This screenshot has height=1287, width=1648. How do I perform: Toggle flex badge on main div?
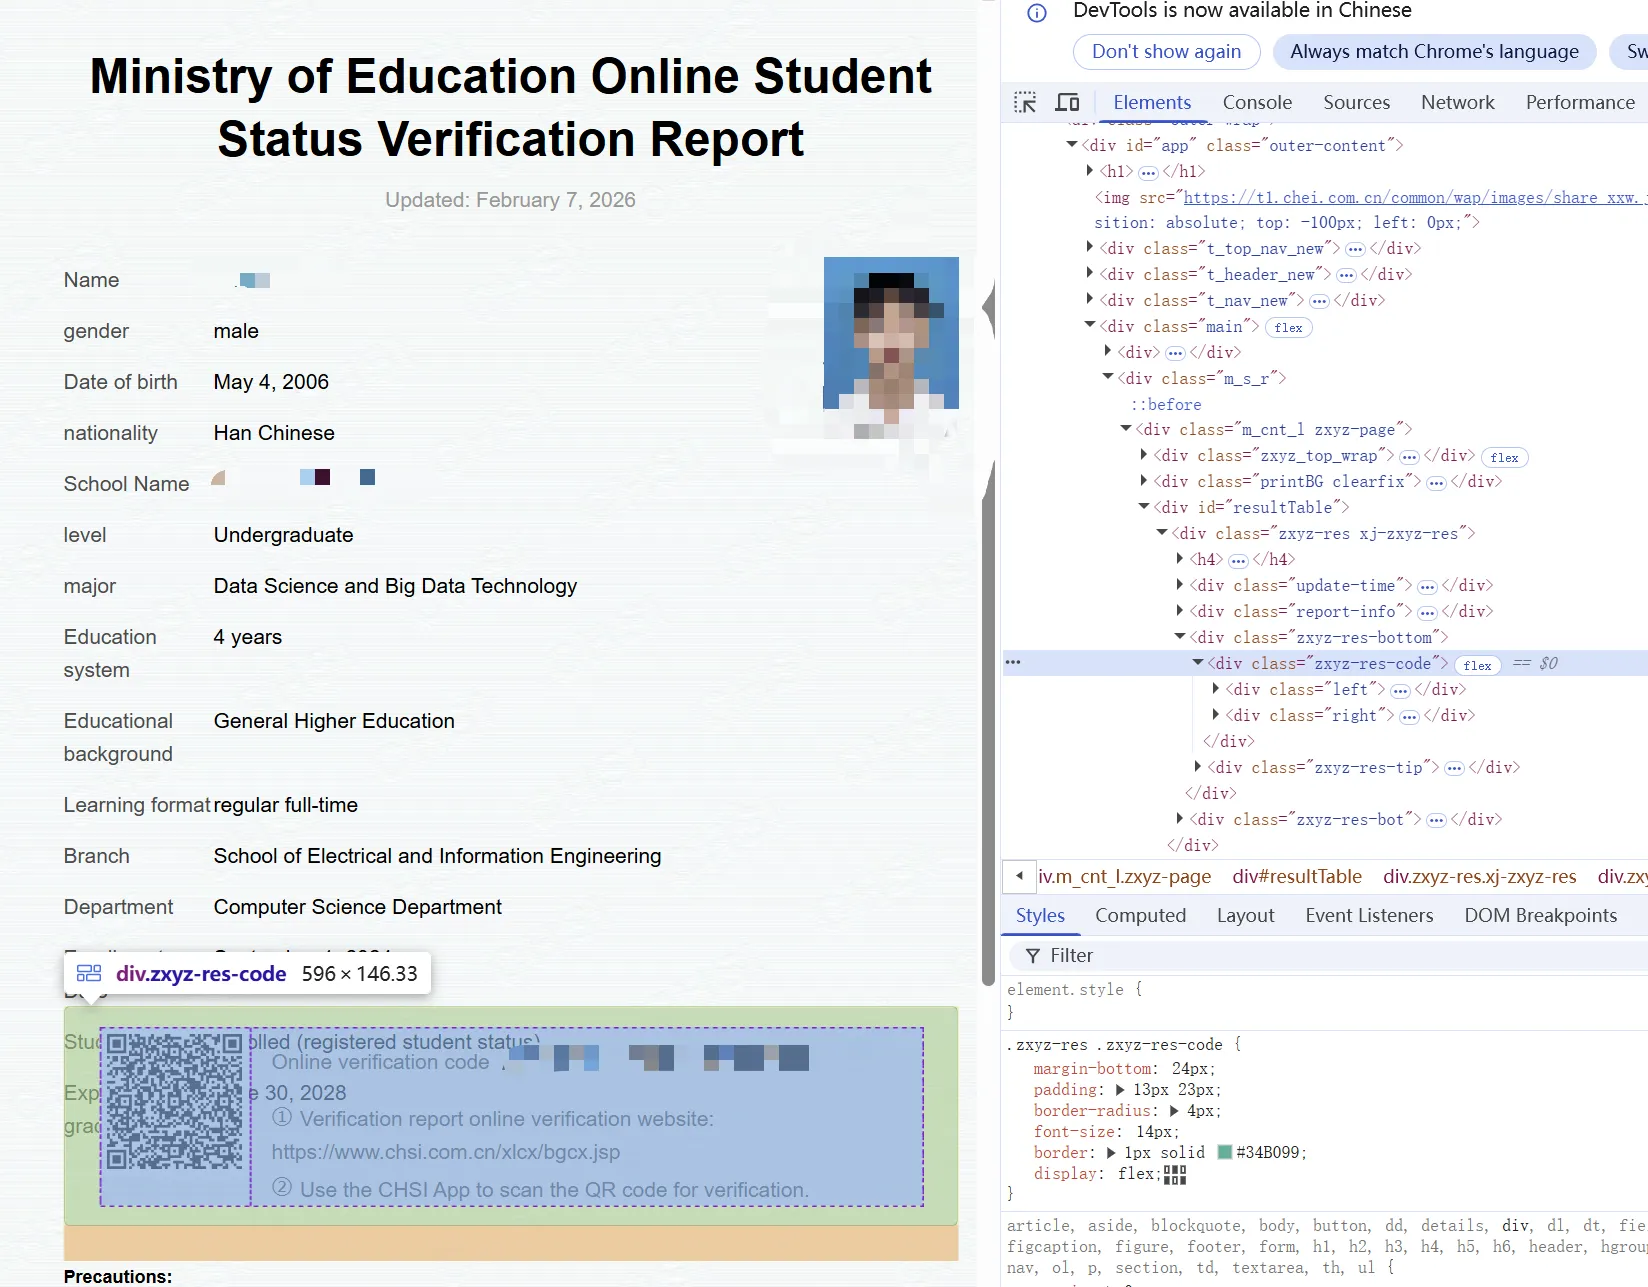point(1288,328)
